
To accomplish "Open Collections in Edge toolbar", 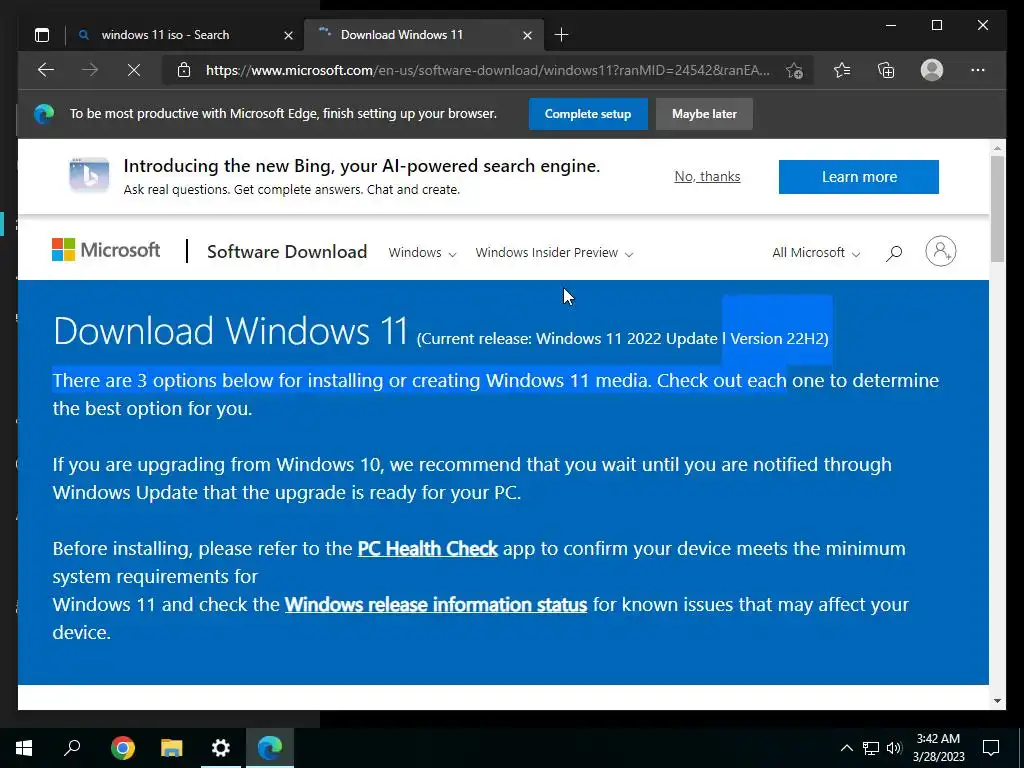I will (886, 70).
